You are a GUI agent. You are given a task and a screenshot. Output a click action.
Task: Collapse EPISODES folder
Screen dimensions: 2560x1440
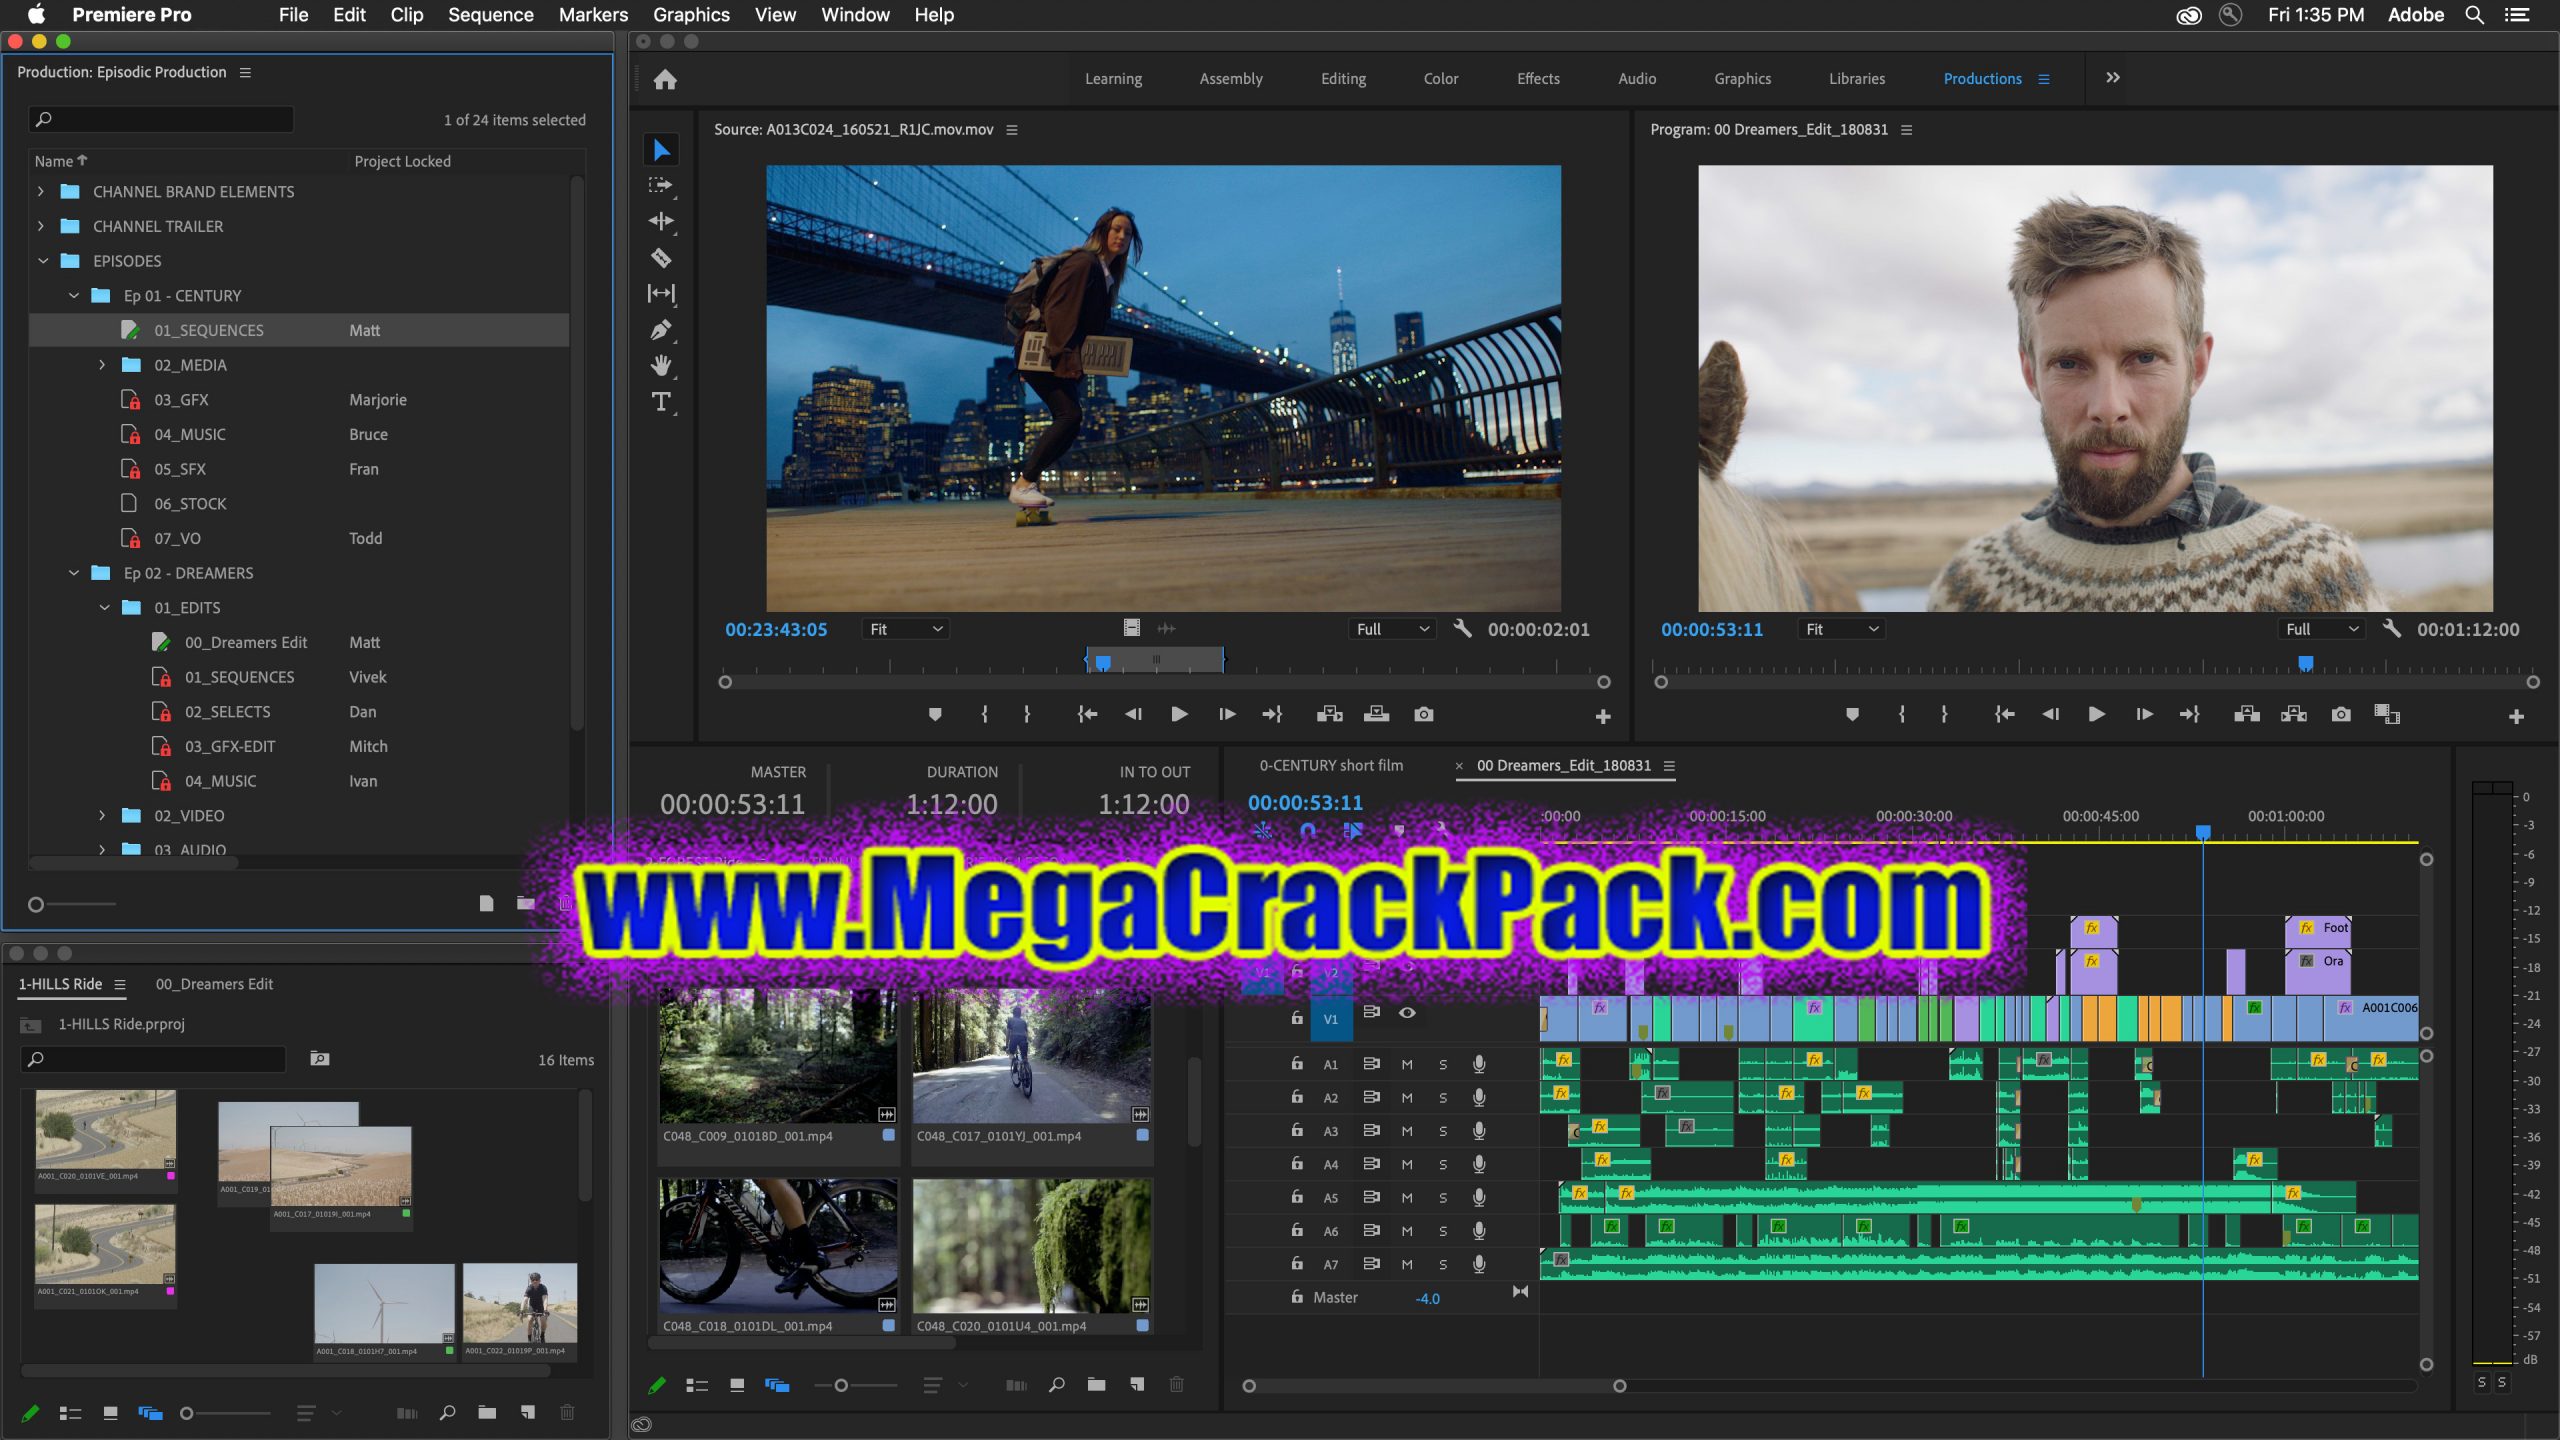coord(43,261)
